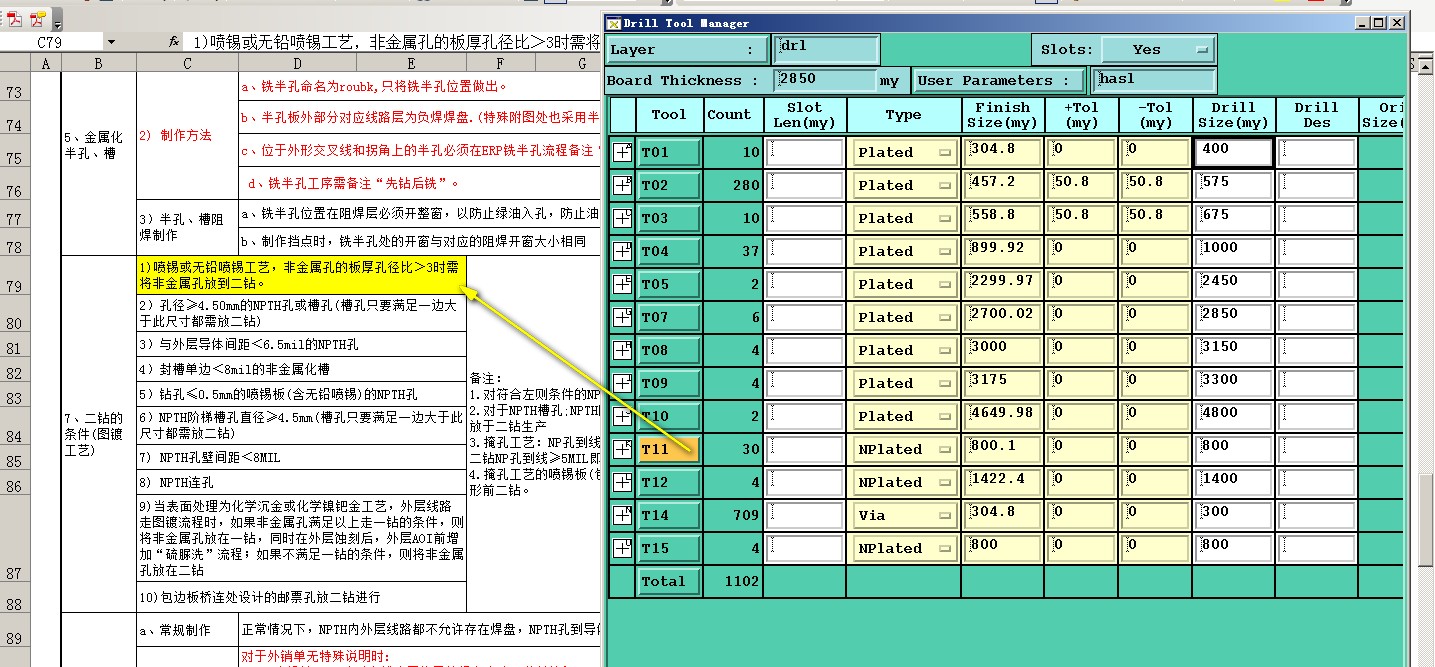Viewport: 1435px width, 667px height.
Task: Open the NPlated Type dropdown for T15
Action: (x=904, y=549)
